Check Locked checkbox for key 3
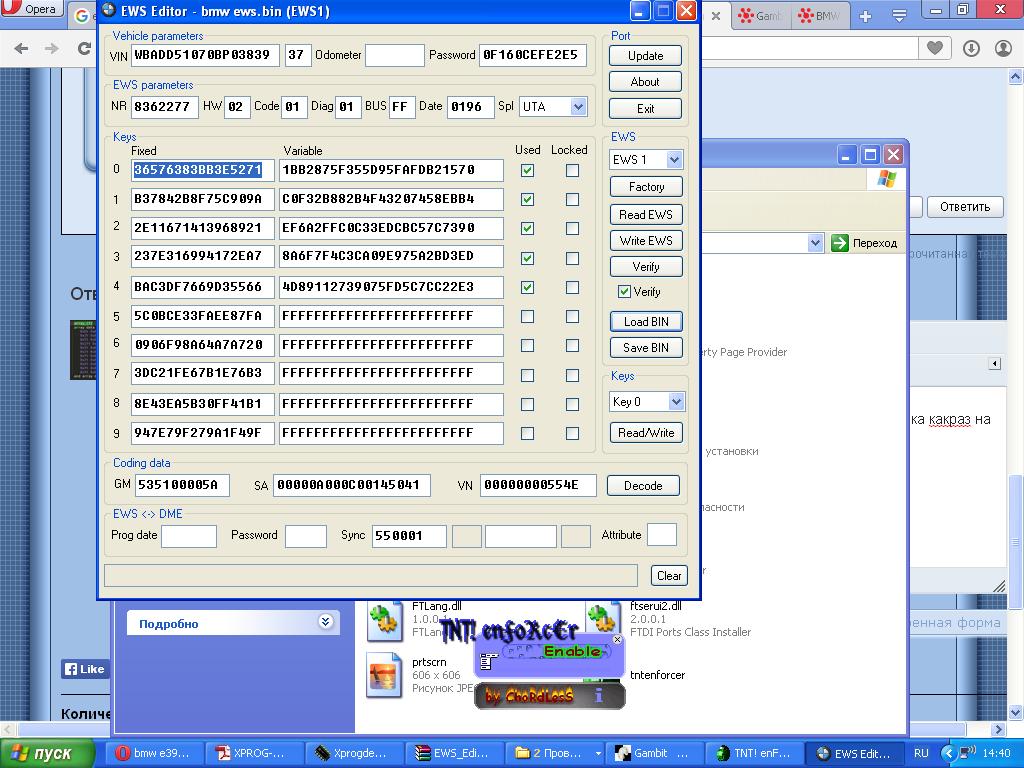The height and width of the screenshot is (768, 1024). (572, 258)
